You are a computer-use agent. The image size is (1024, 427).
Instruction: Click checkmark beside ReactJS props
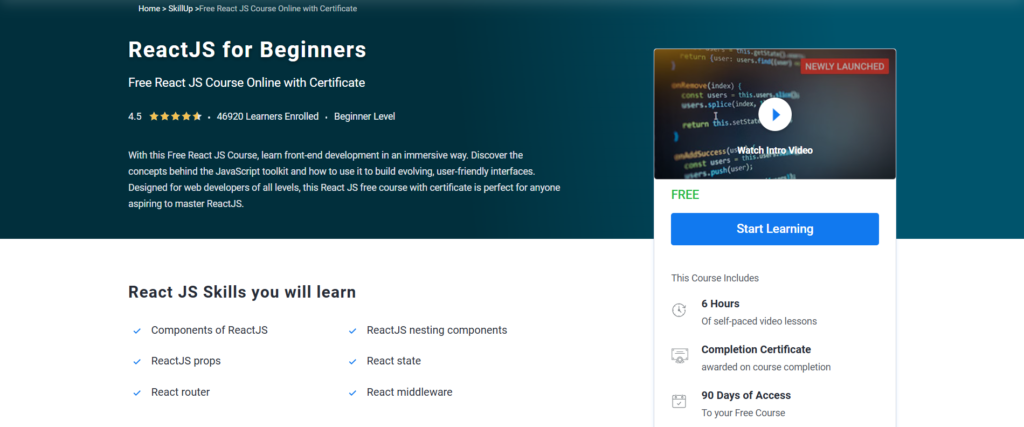[x=137, y=362]
